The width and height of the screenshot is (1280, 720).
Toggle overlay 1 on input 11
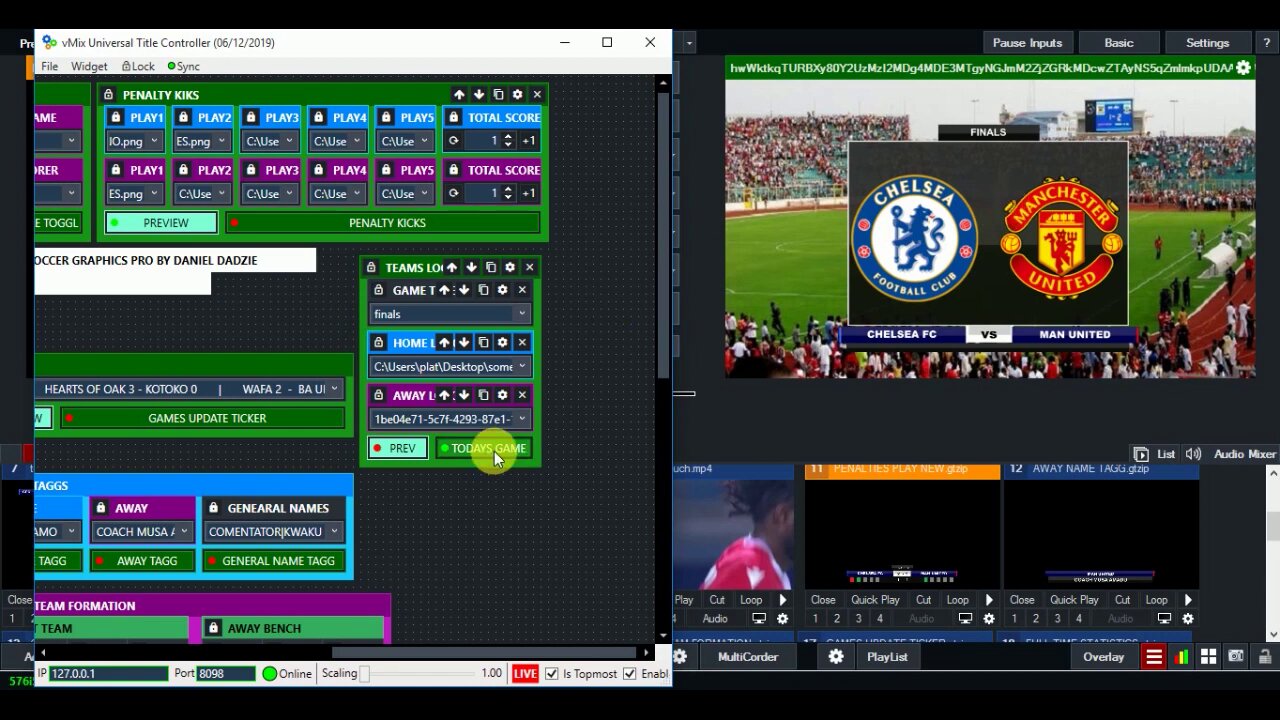point(815,619)
